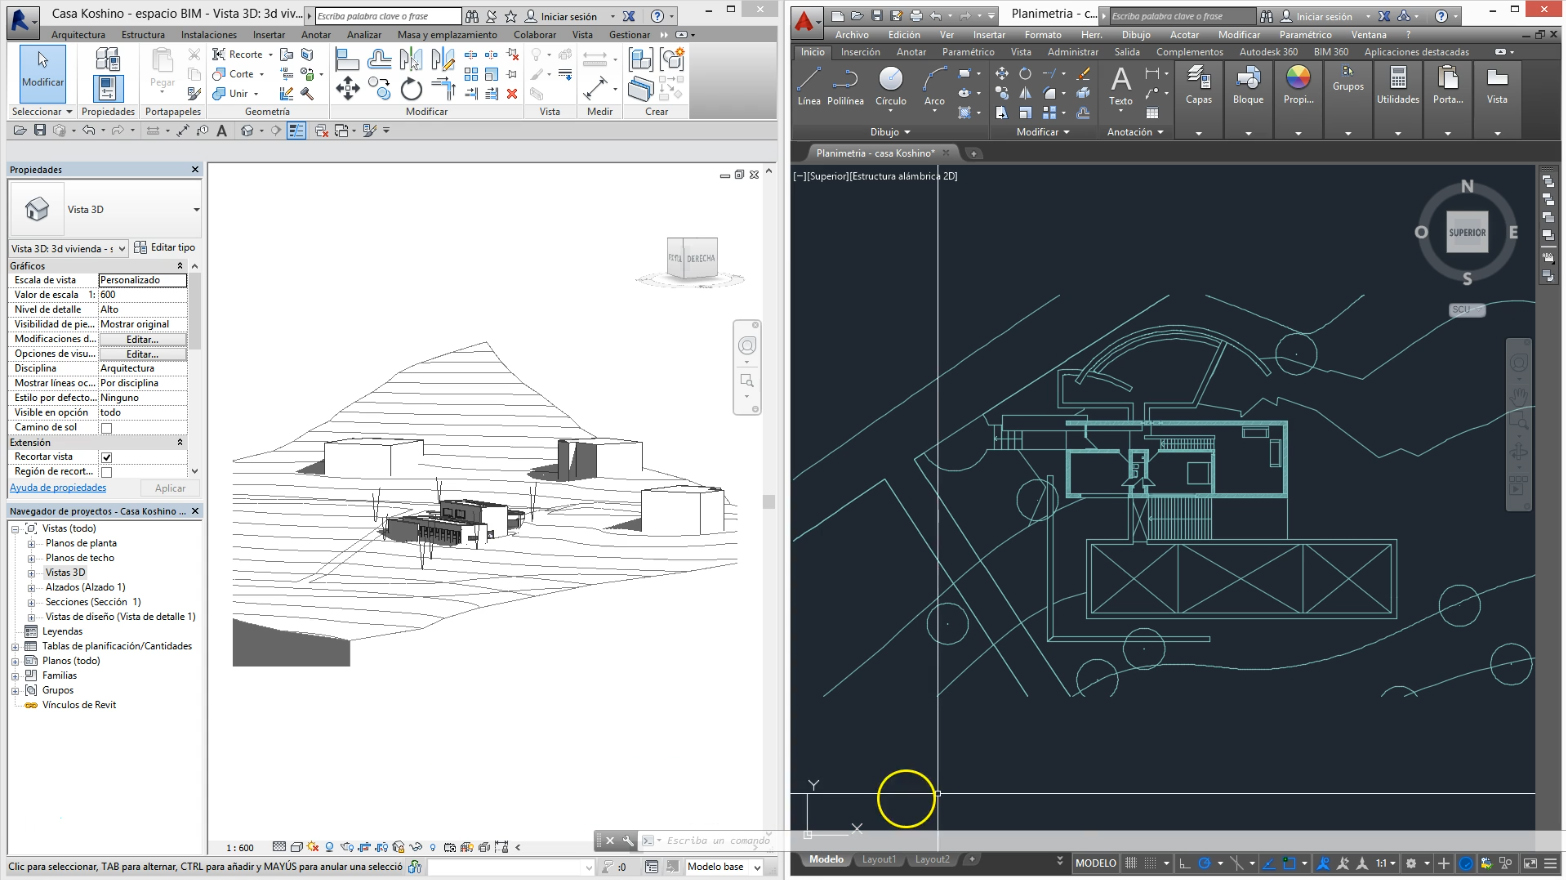Disable the Recortar vista checkbox
The image size is (1566, 880).
tap(107, 457)
